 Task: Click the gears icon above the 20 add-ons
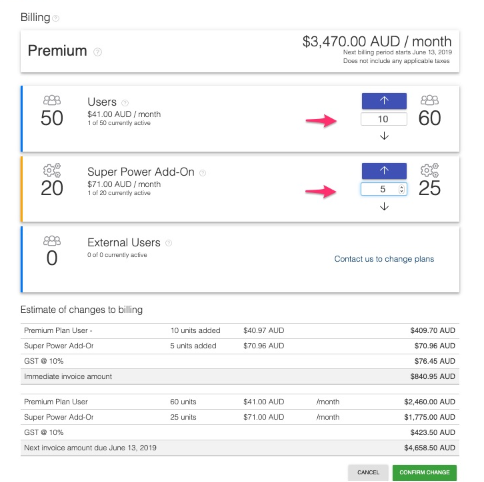52,170
